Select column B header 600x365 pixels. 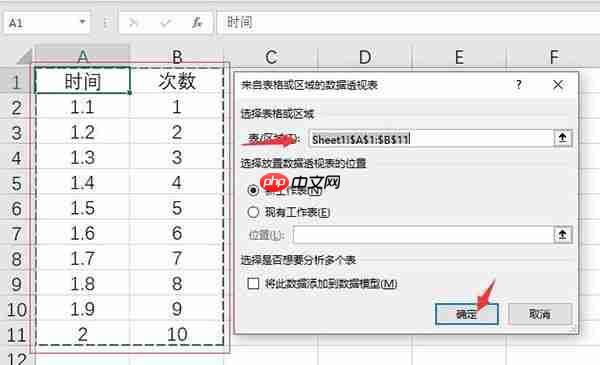click(177, 57)
